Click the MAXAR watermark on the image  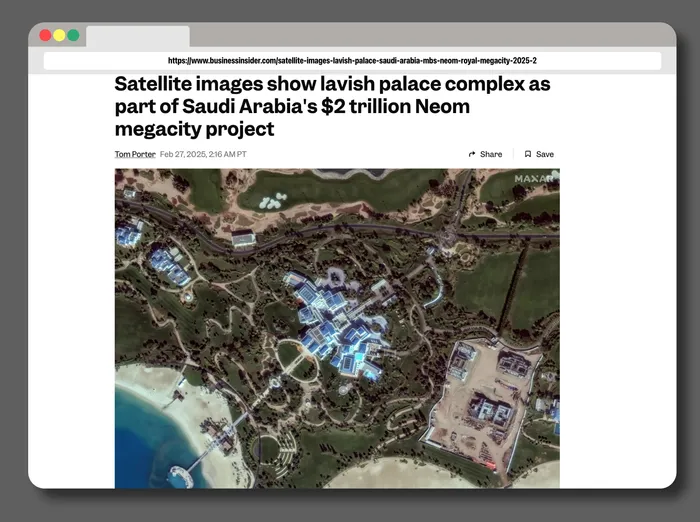tap(534, 179)
